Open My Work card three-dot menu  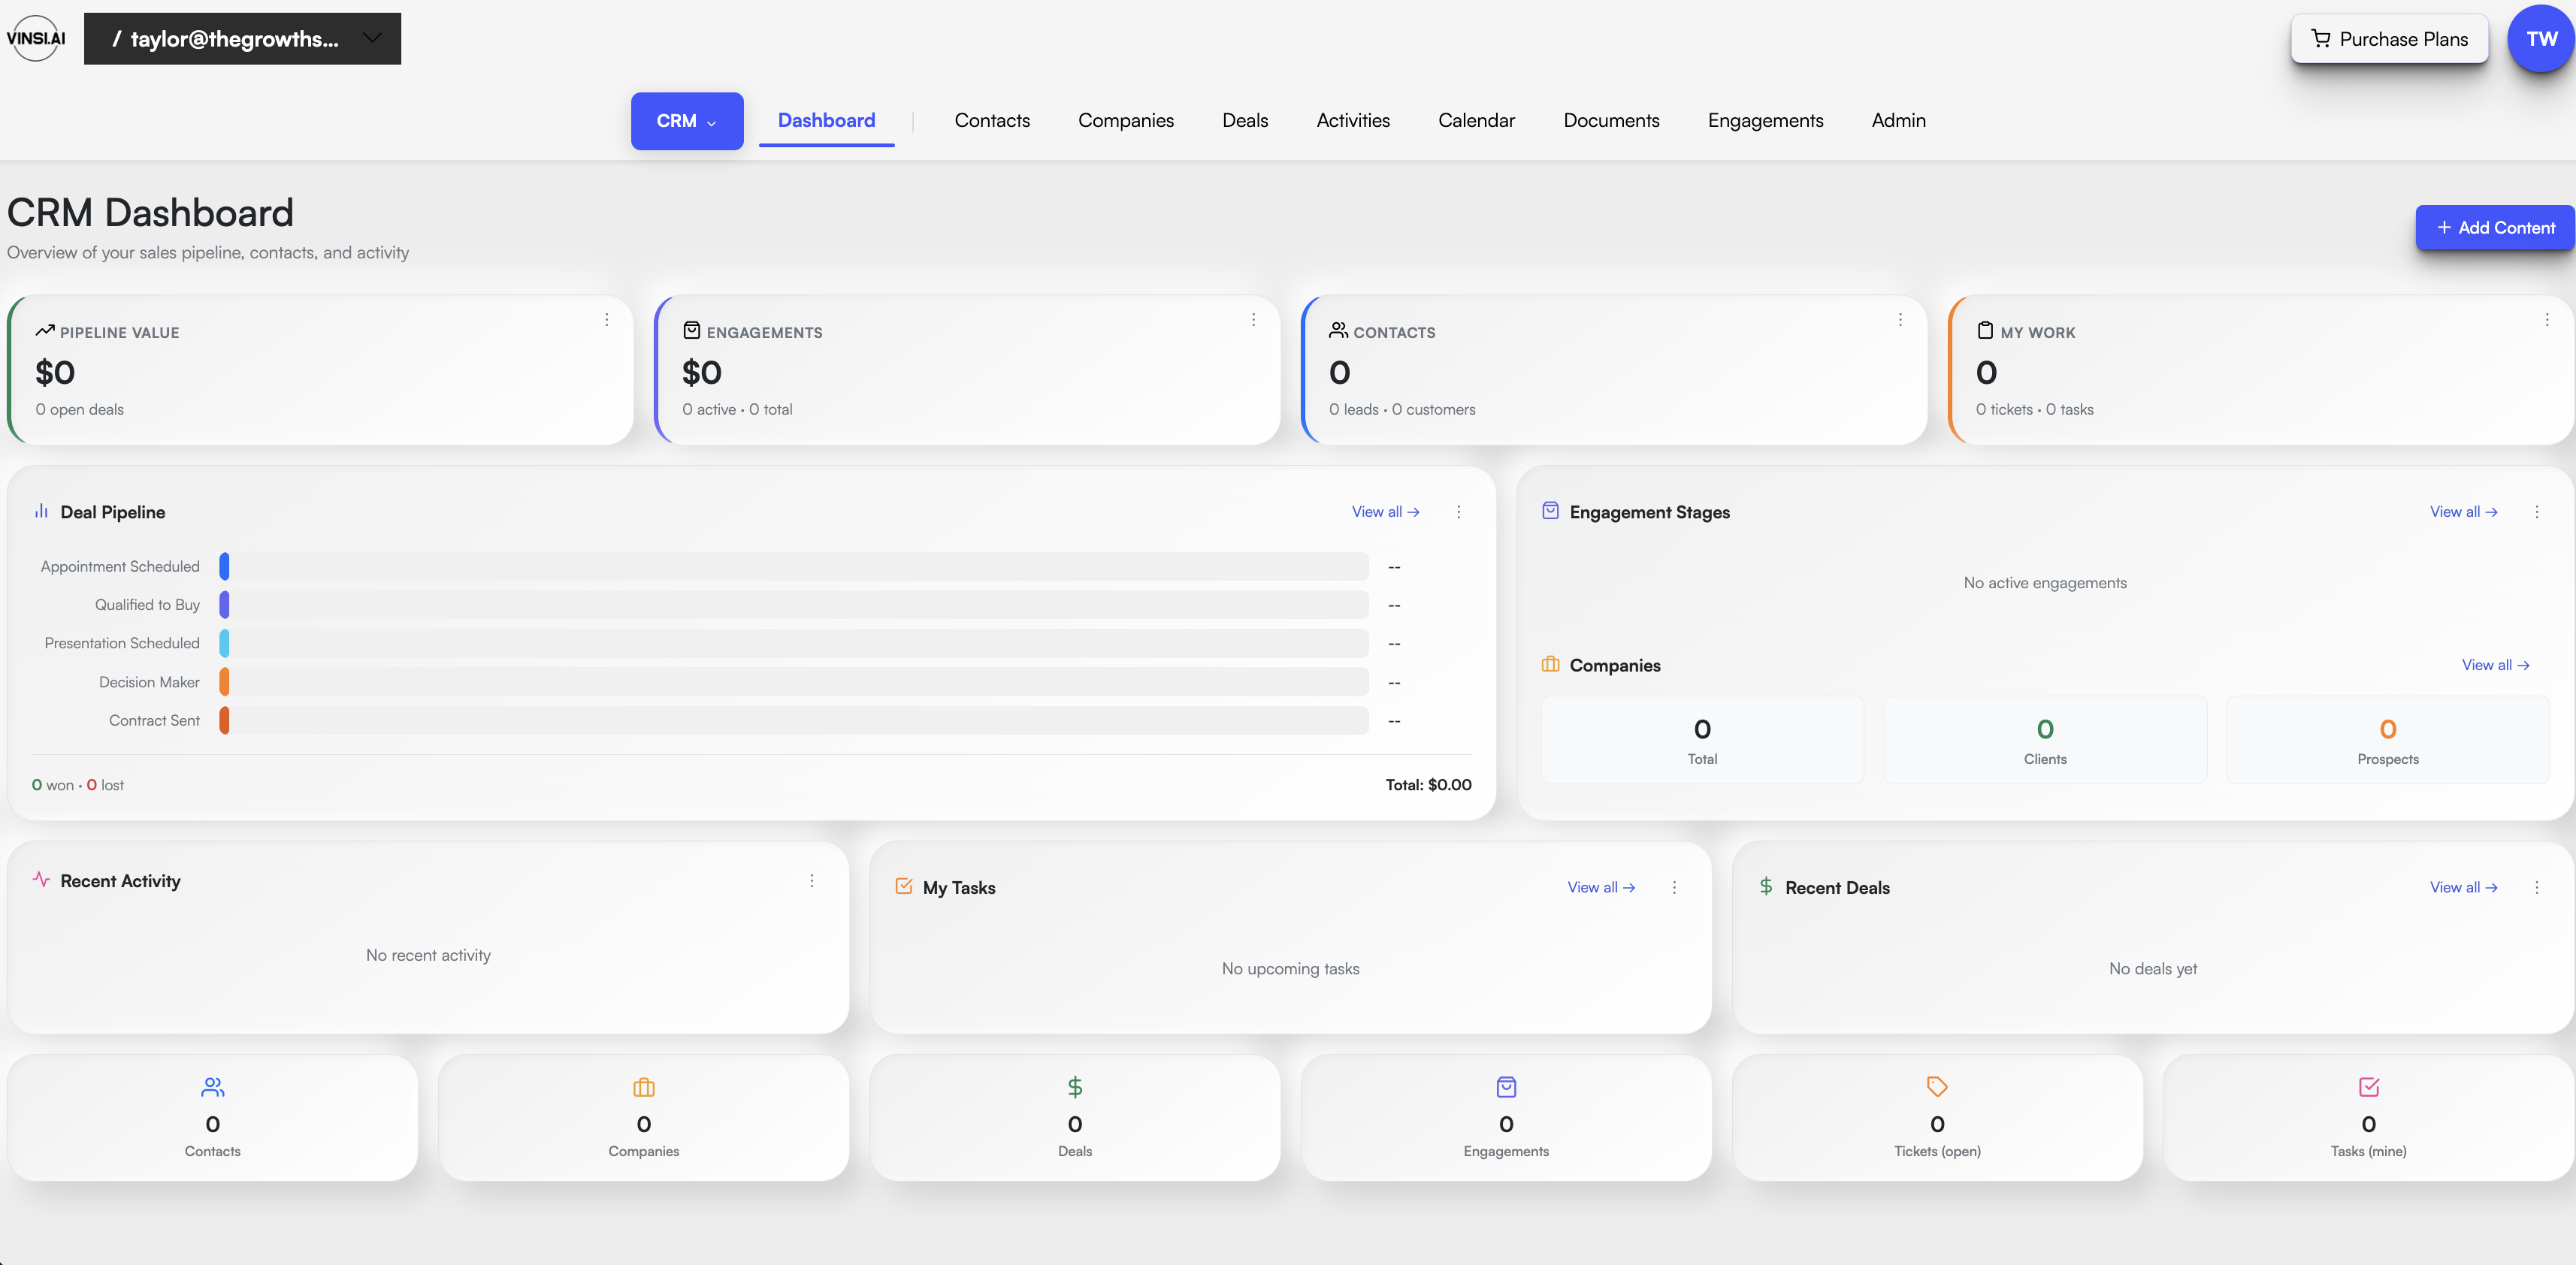point(2546,320)
